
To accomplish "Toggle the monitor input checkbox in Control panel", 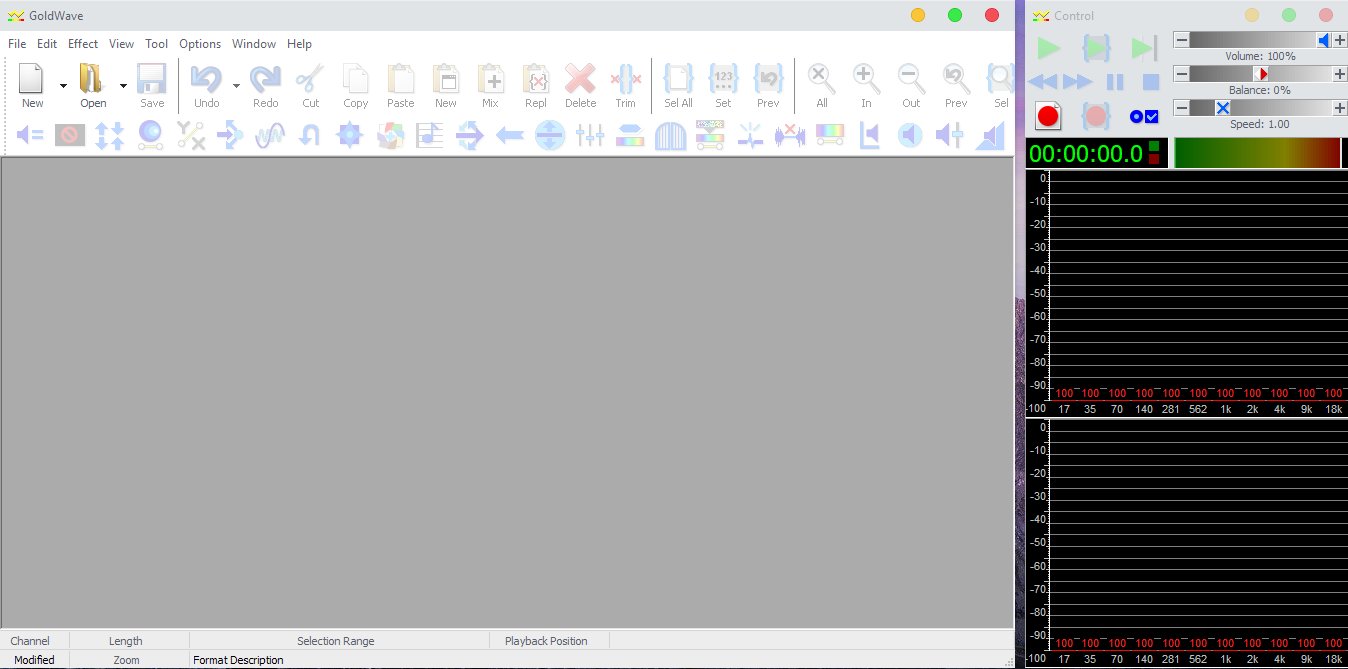I will pyautogui.click(x=1151, y=116).
